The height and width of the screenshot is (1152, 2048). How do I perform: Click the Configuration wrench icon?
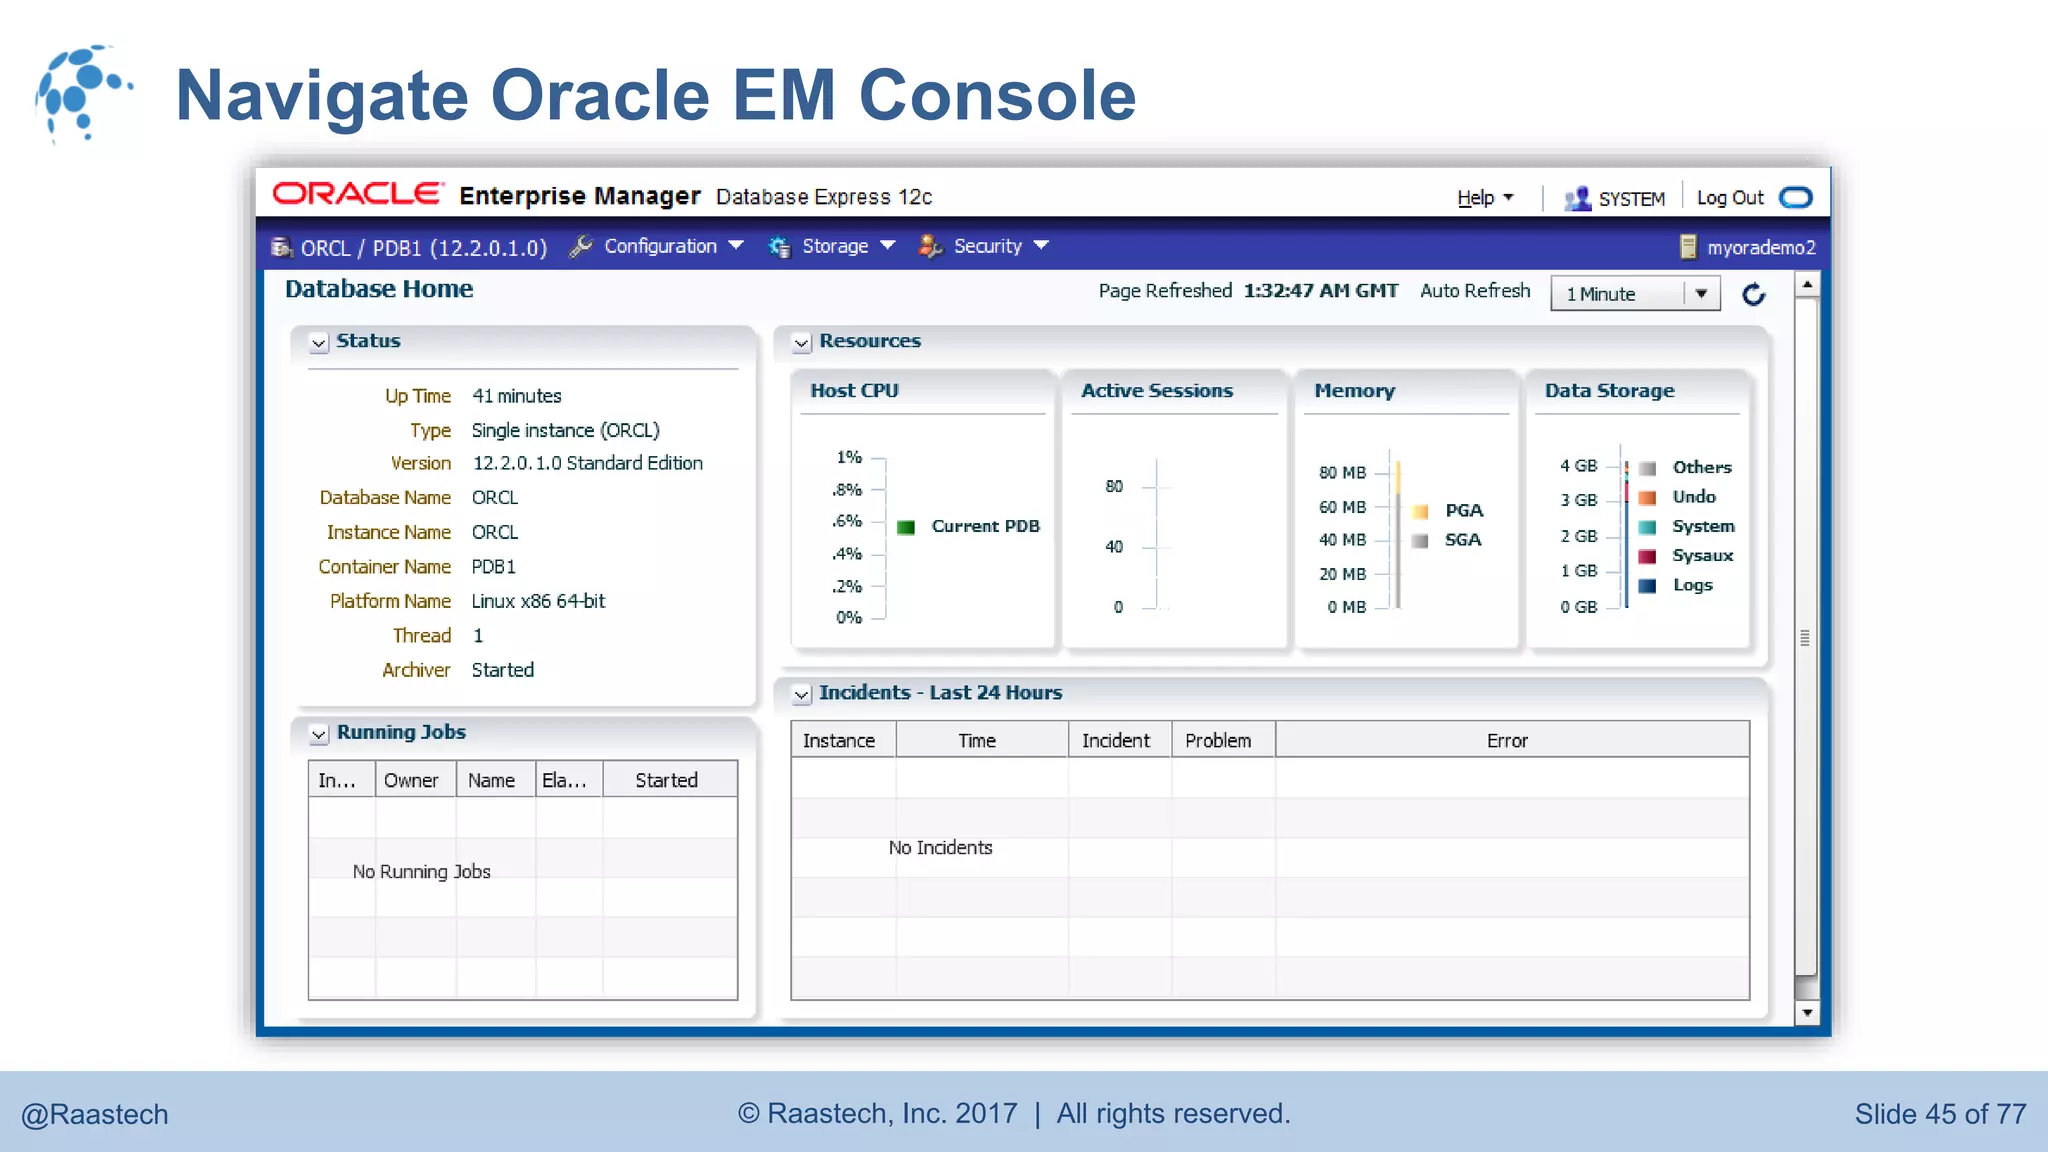click(x=581, y=246)
